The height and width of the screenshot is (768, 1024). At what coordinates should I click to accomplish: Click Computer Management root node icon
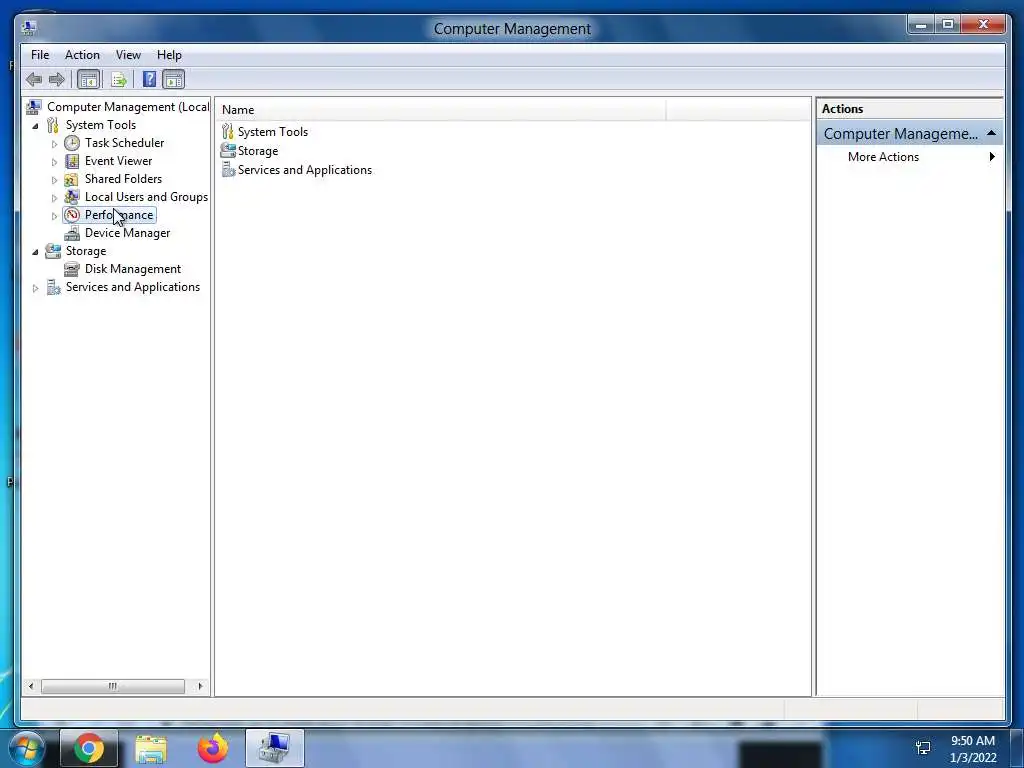click(x=34, y=106)
